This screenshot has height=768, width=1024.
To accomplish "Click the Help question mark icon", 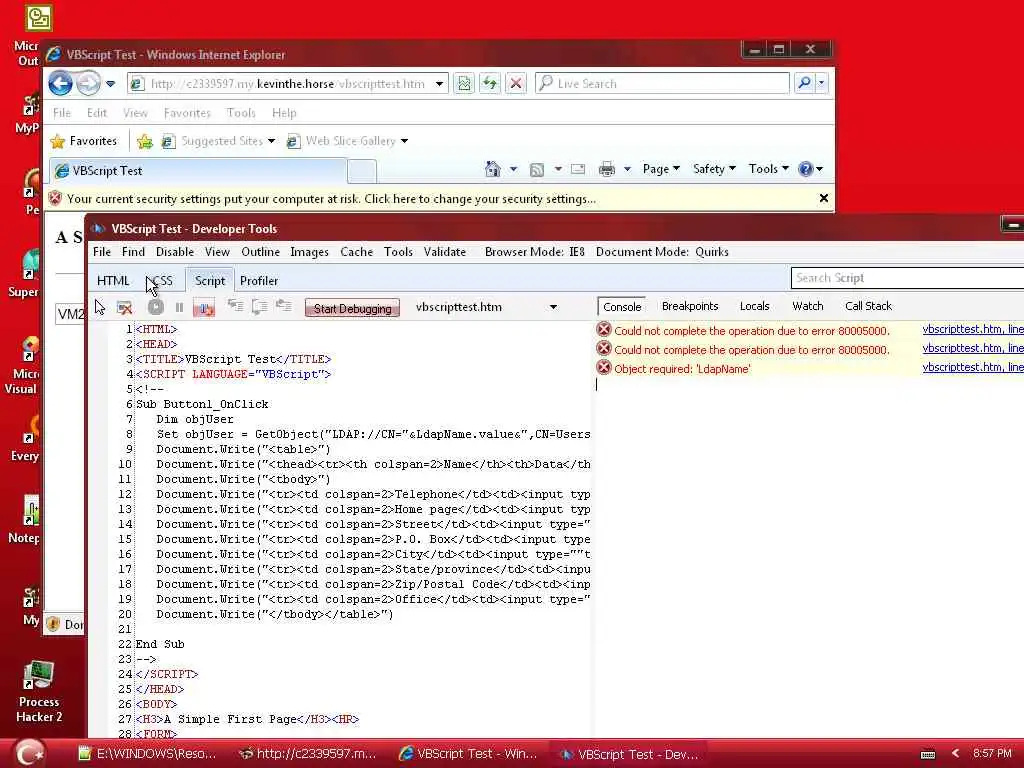I will click(x=806, y=169).
